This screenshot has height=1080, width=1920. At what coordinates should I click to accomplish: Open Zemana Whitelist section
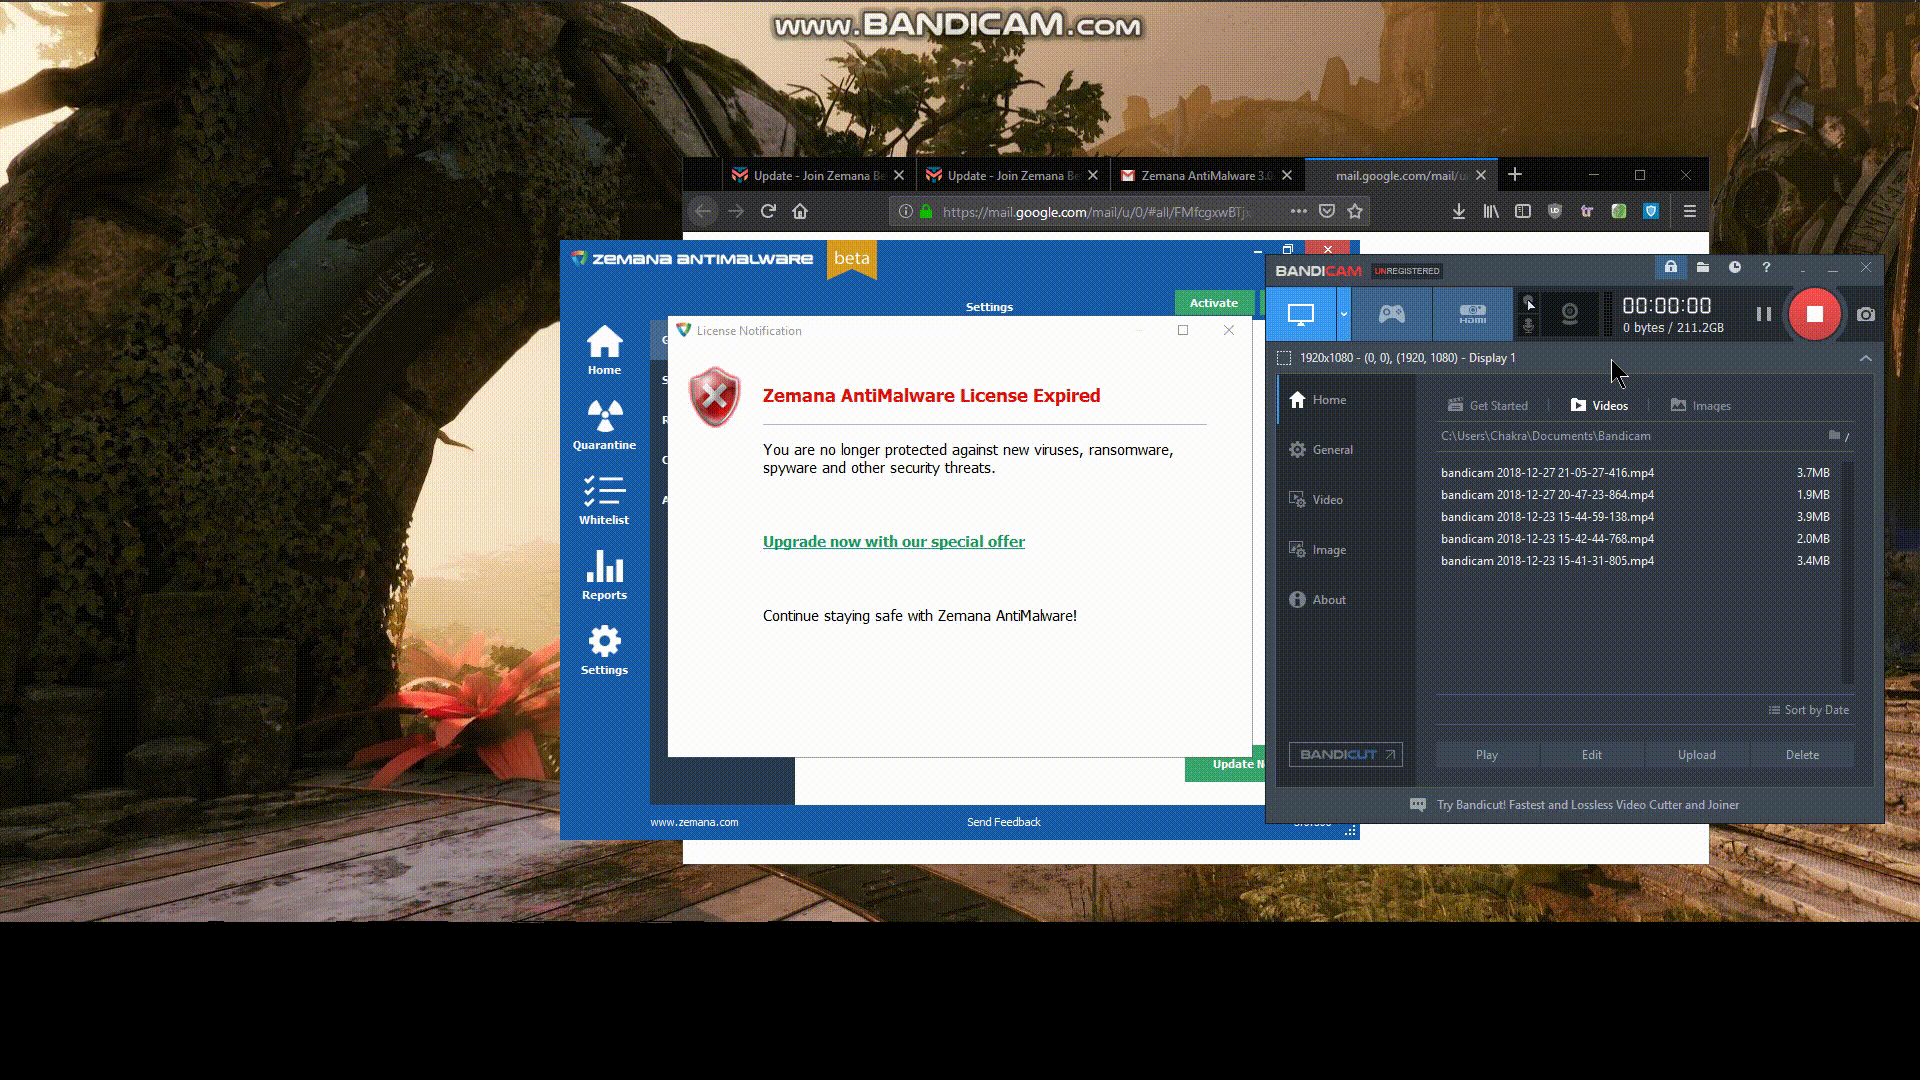pyautogui.click(x=604, y=499)
